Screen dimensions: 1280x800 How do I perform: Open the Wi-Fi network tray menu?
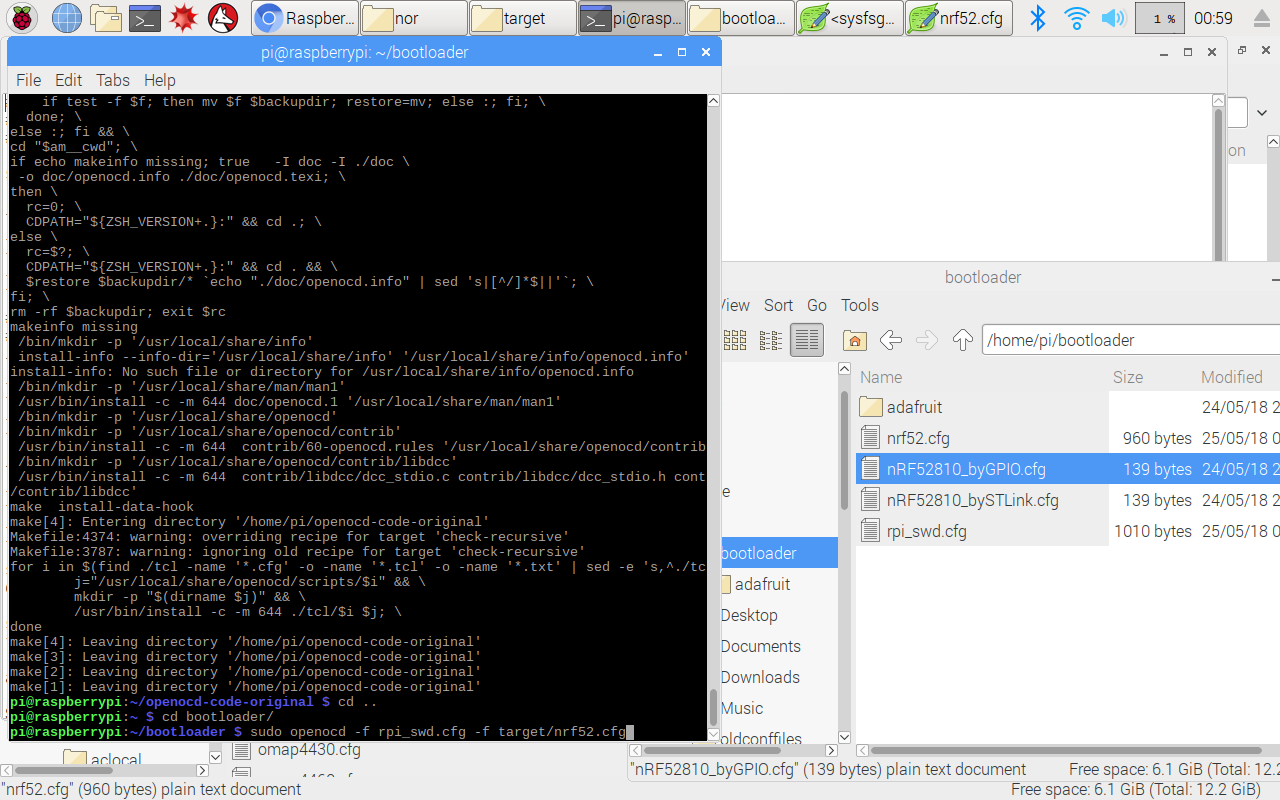click(1076, 18)
